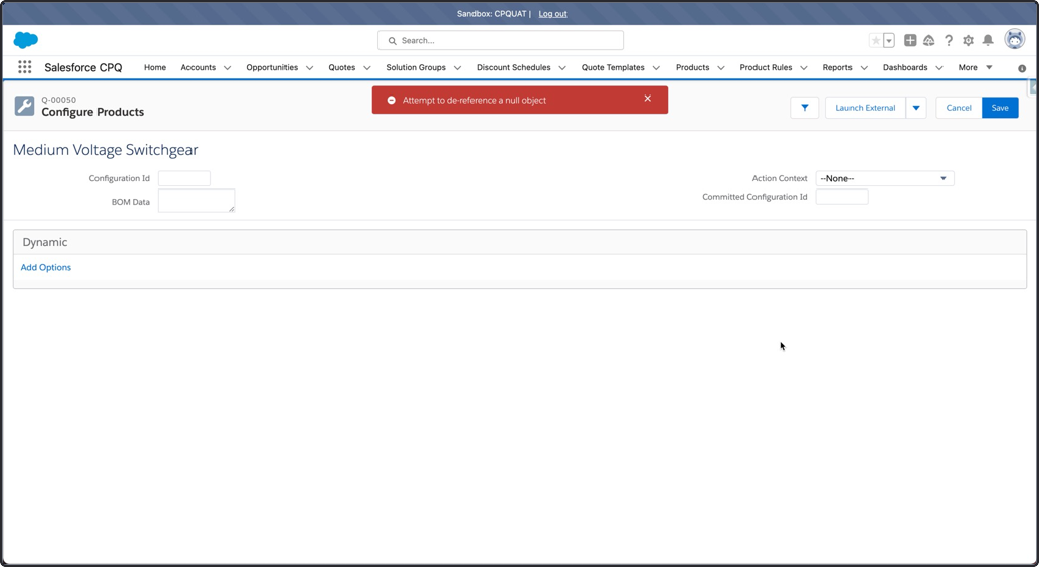The width and height of the screenshot is (1039, 567).
Task: Click the Save button
Action: tap(1000, 108)
